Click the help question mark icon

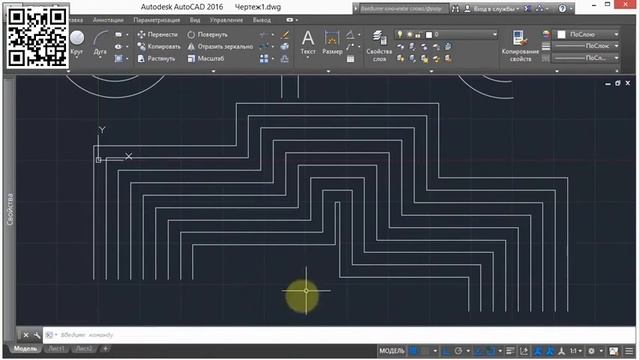pos(562,9)
